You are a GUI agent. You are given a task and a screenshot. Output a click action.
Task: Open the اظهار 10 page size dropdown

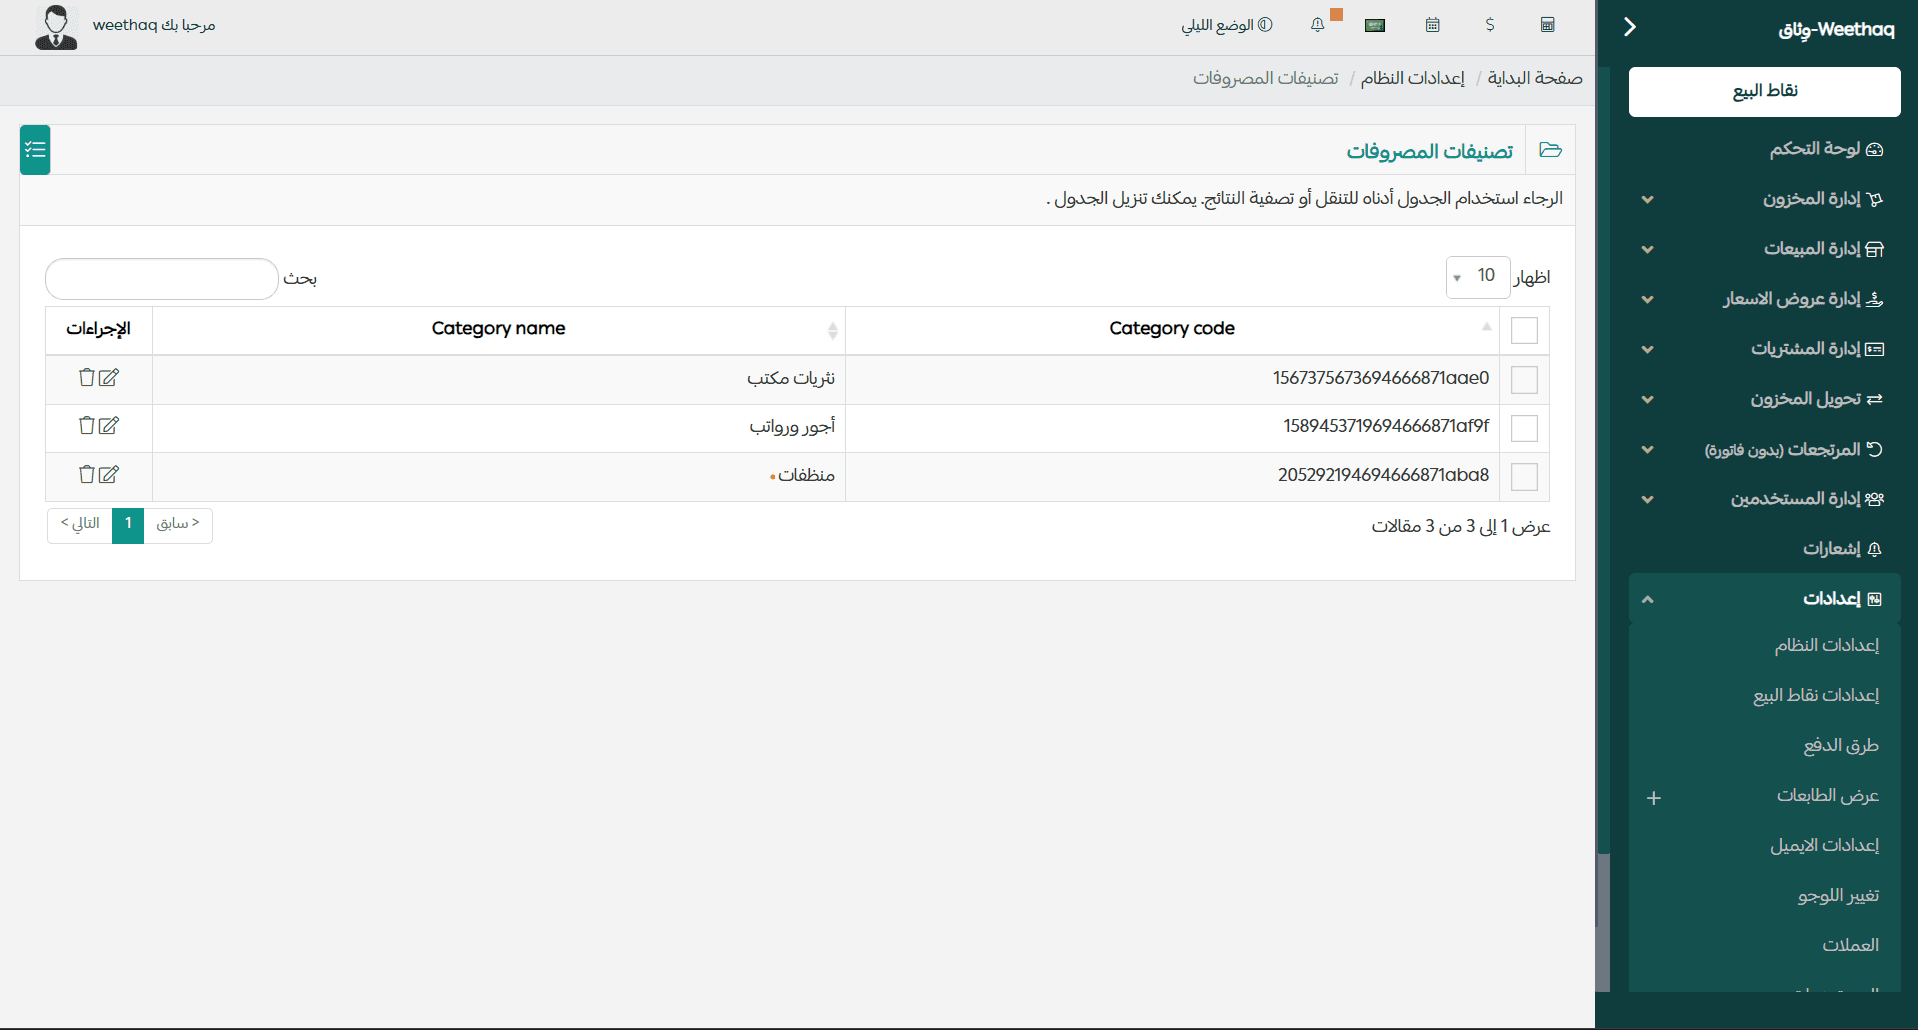pos(1478,276)
